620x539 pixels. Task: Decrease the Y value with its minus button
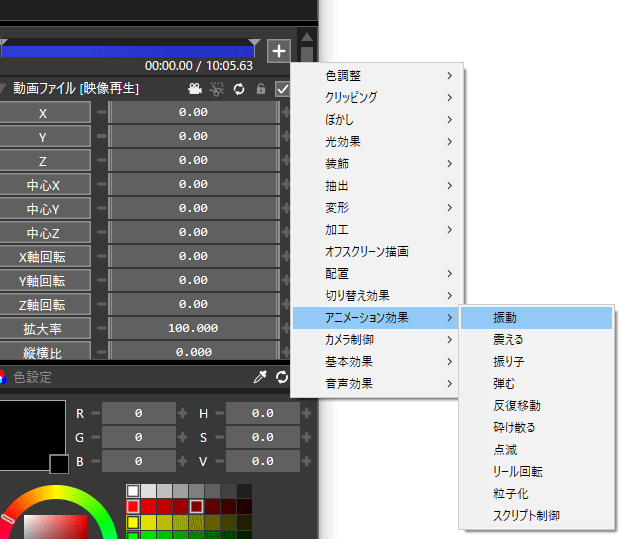pos(102,136)
